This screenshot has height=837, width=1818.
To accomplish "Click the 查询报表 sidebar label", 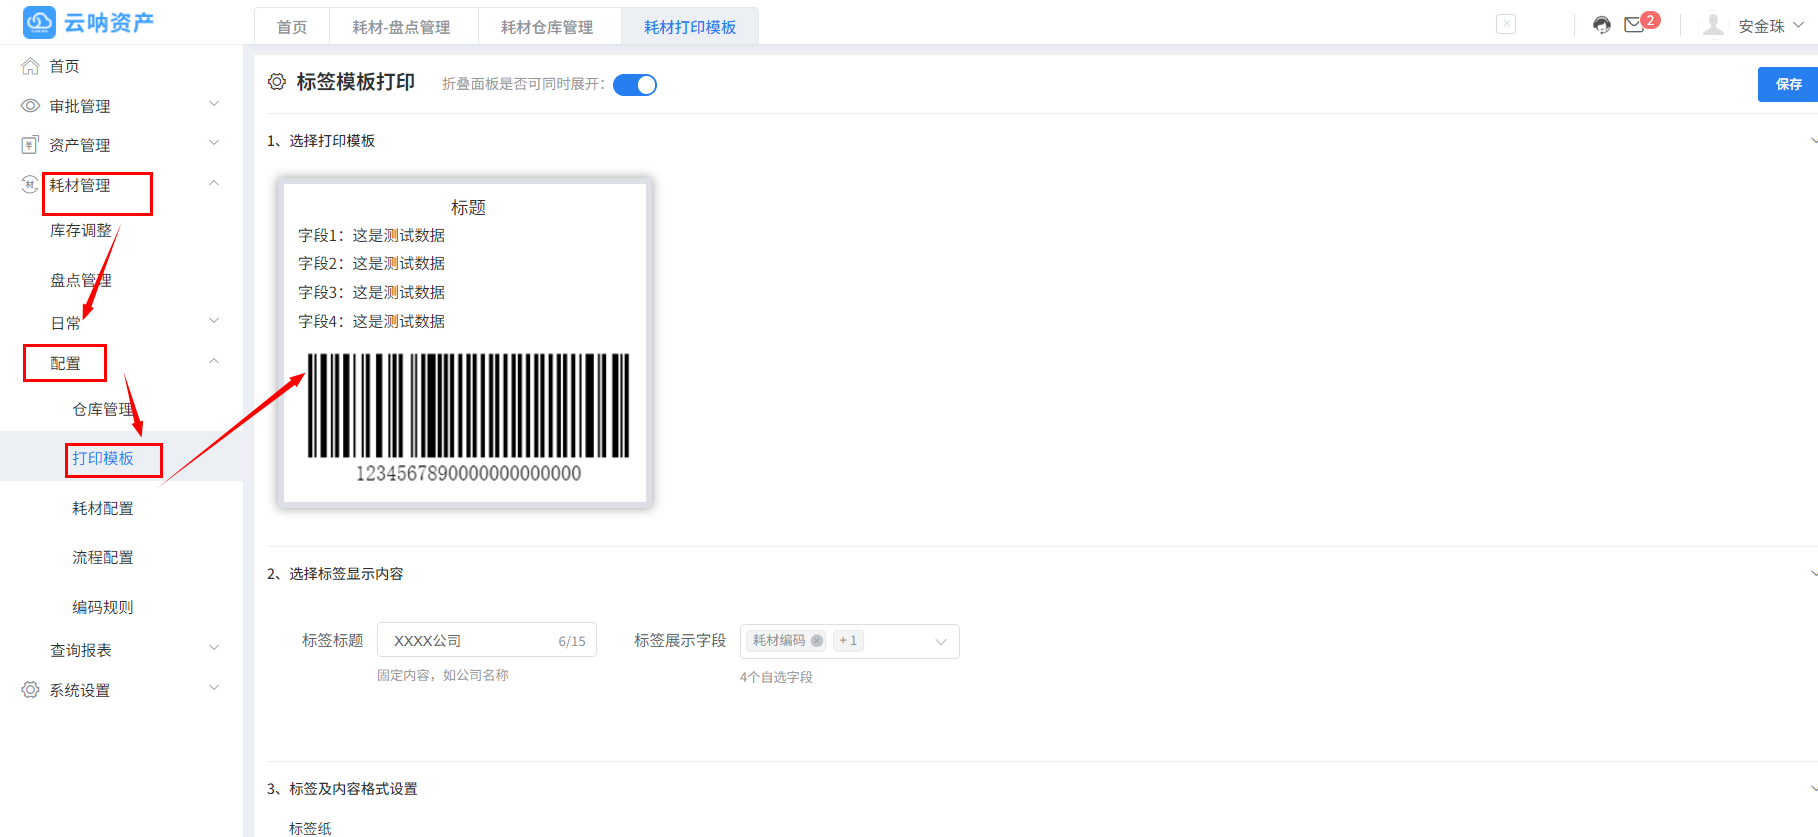I will [x=81, y=651].
